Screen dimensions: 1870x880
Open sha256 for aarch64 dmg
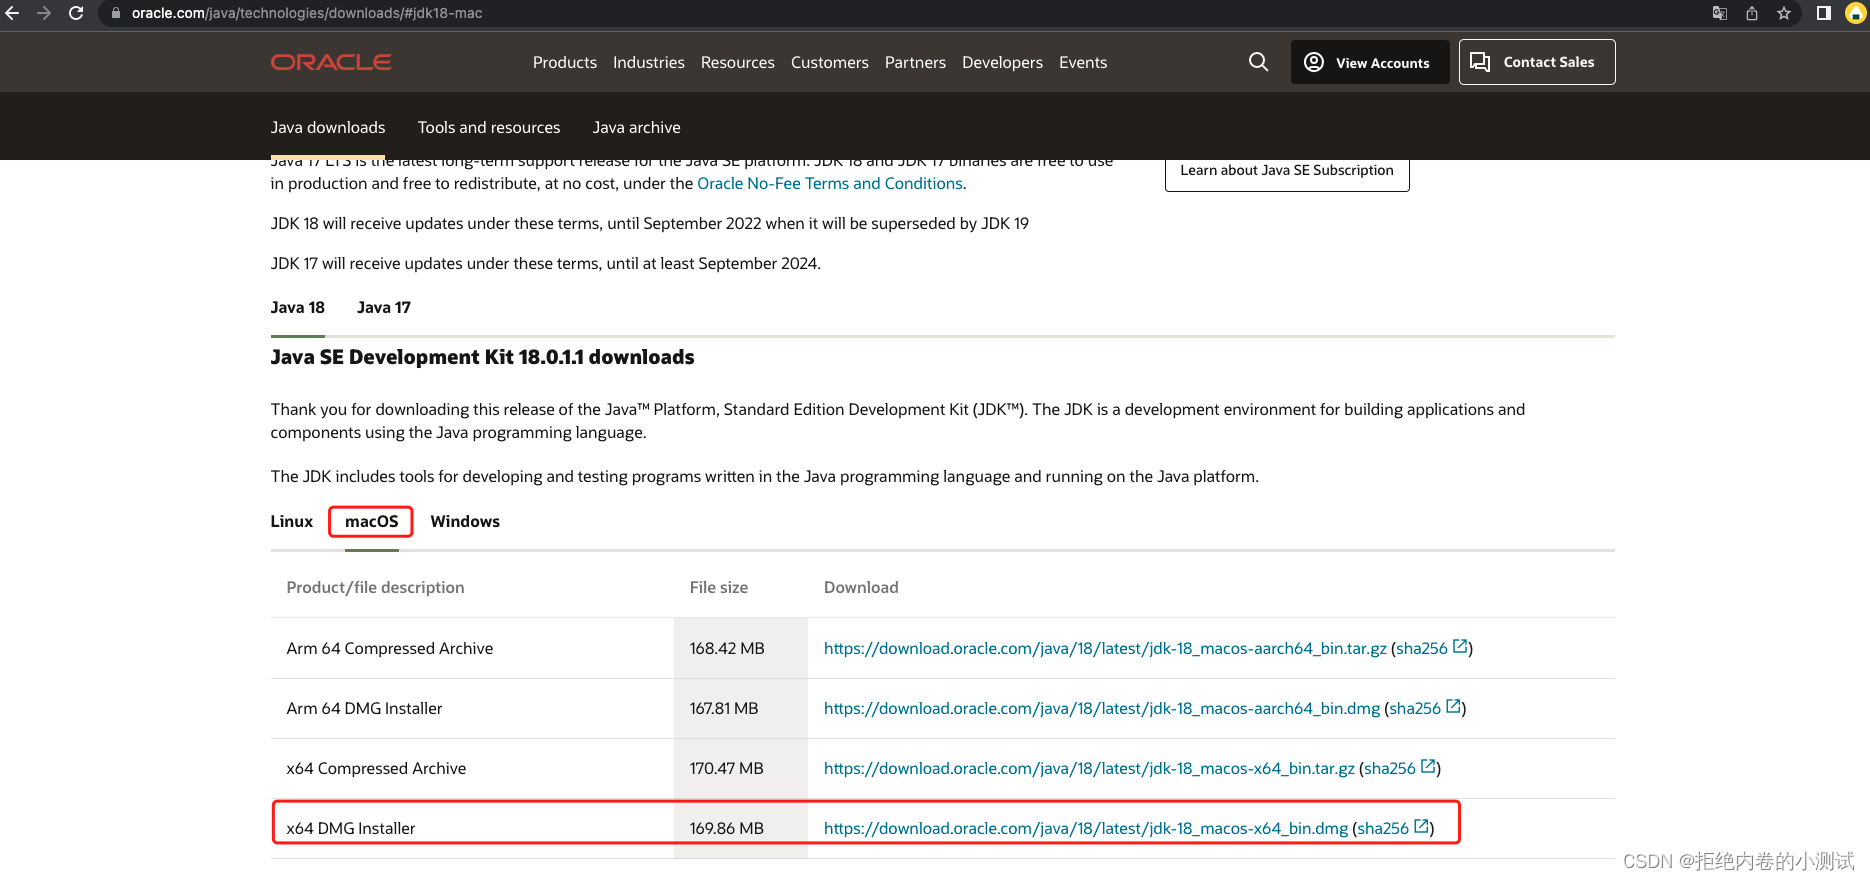point(1425,708)
